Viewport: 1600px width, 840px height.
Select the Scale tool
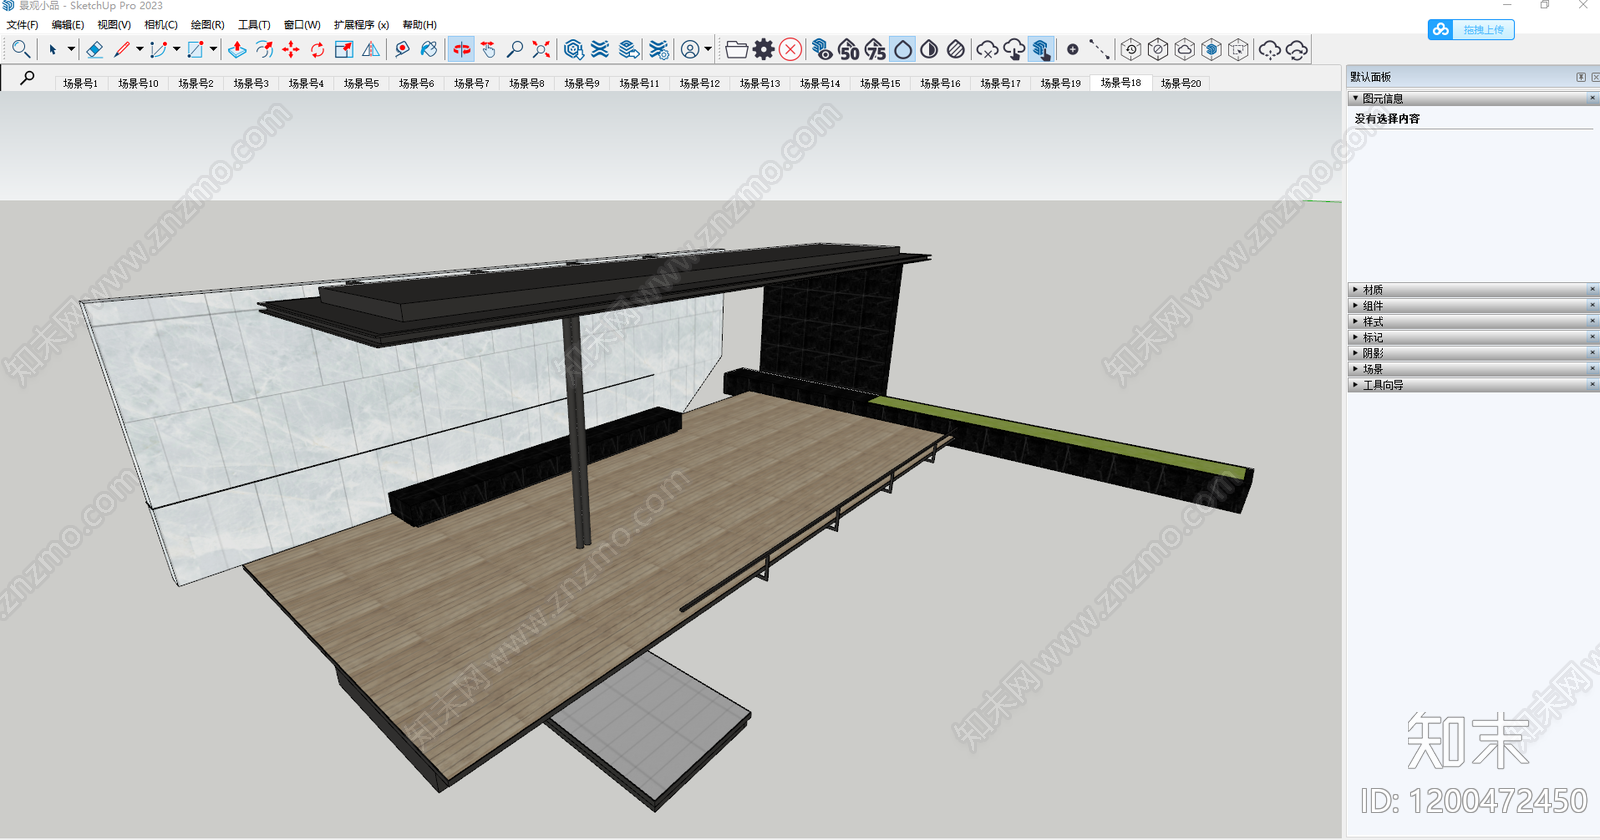coord(344,49)
